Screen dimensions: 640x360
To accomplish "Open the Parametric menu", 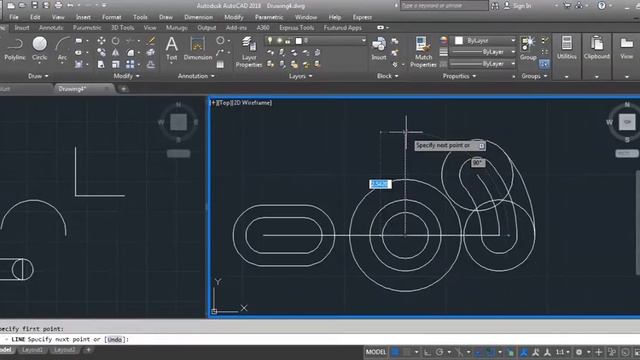I will [269, 17].
